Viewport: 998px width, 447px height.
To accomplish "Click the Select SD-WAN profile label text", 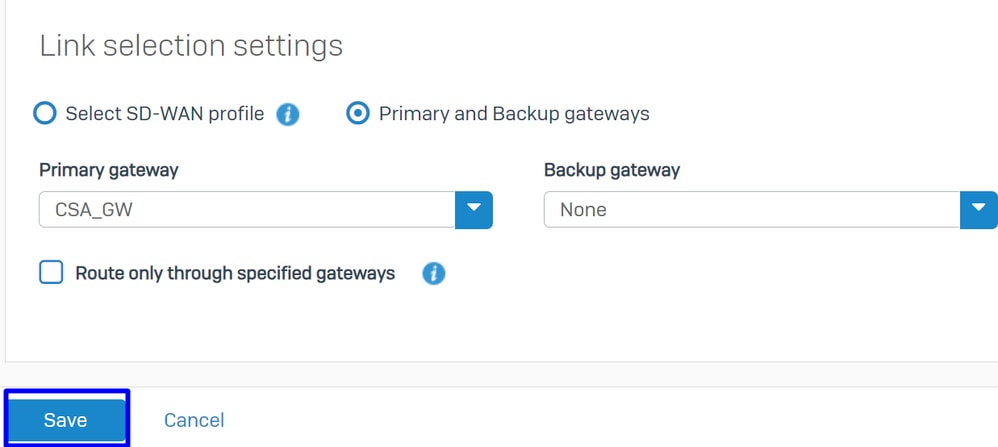I will pyautogui.click(x=165, y=114).
